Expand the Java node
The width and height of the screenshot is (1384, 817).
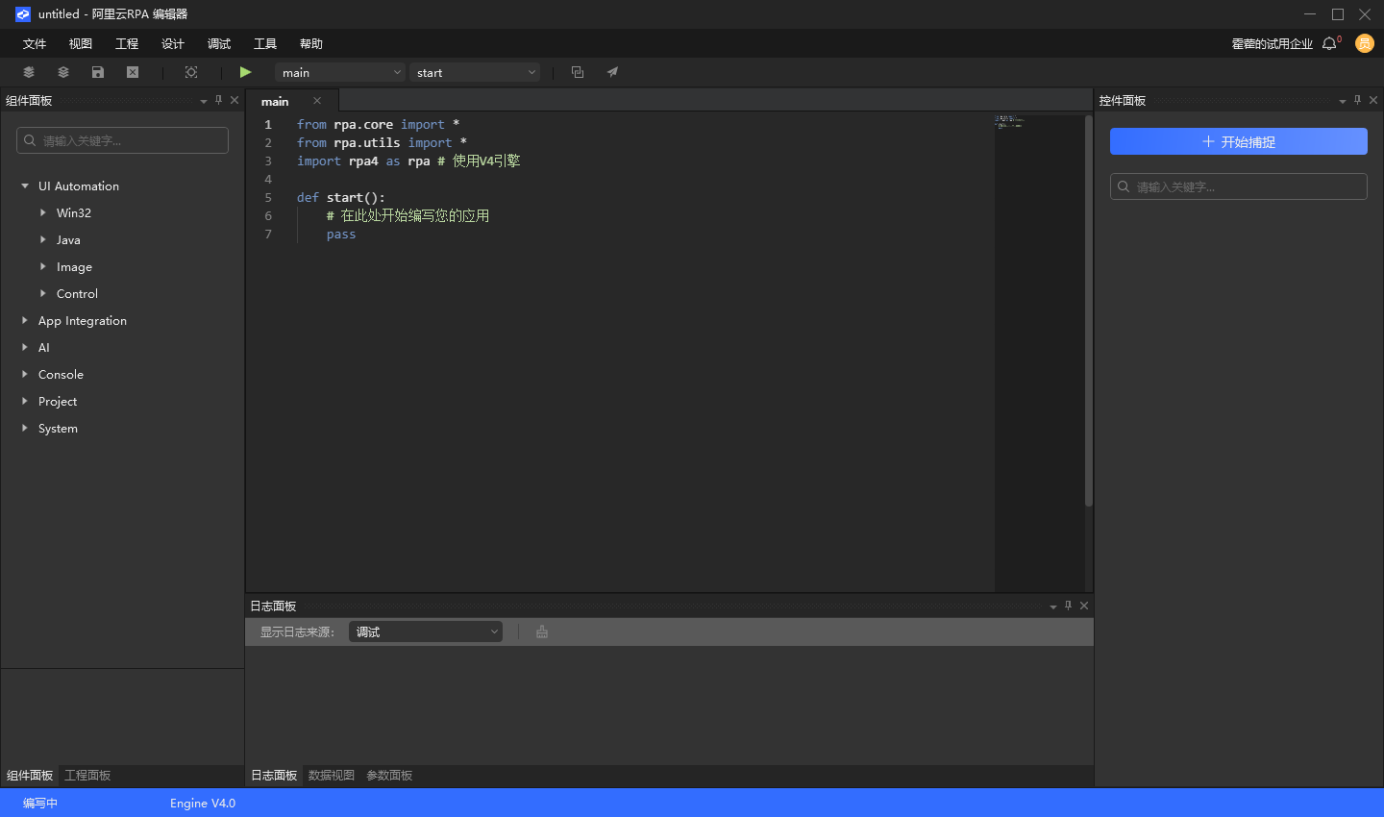pos(43,240)
